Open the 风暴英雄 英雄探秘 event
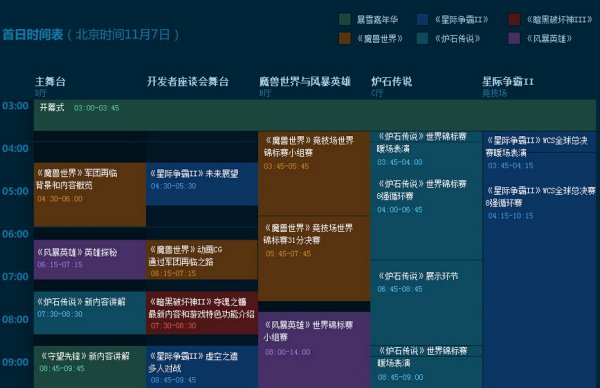Screen dimensions: 600x388 90,259
